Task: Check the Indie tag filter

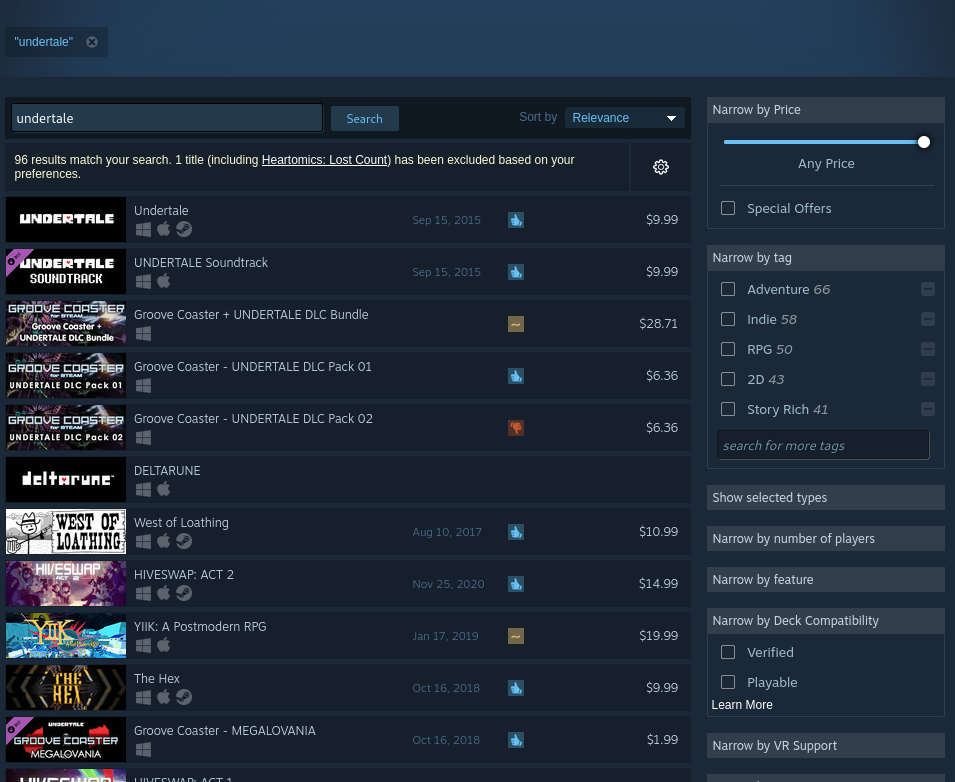Action: coord(728,319)
